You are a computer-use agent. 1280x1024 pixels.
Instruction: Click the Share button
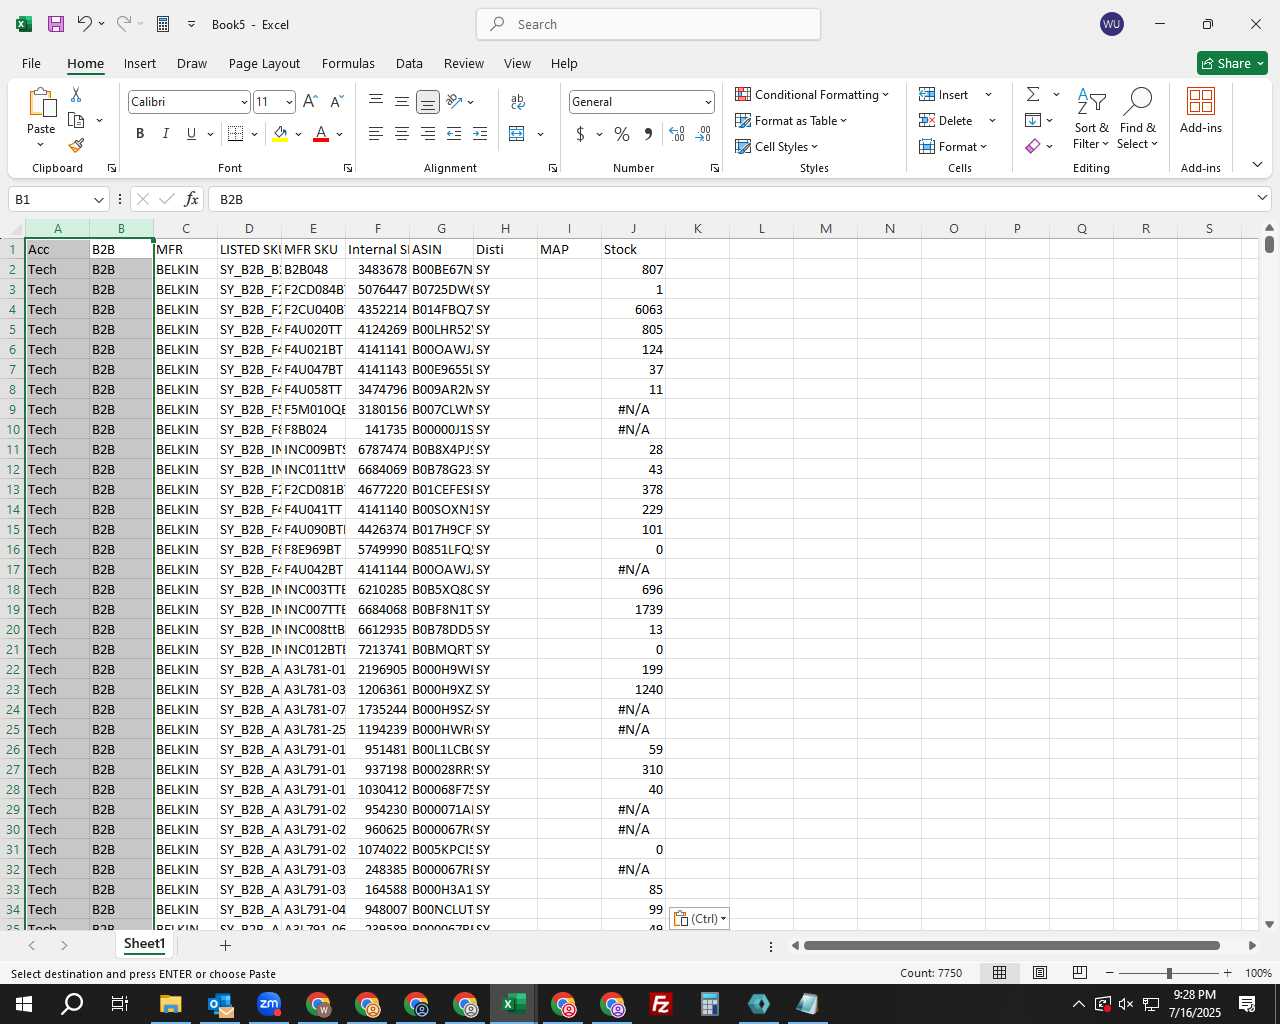pos(1232,63)
